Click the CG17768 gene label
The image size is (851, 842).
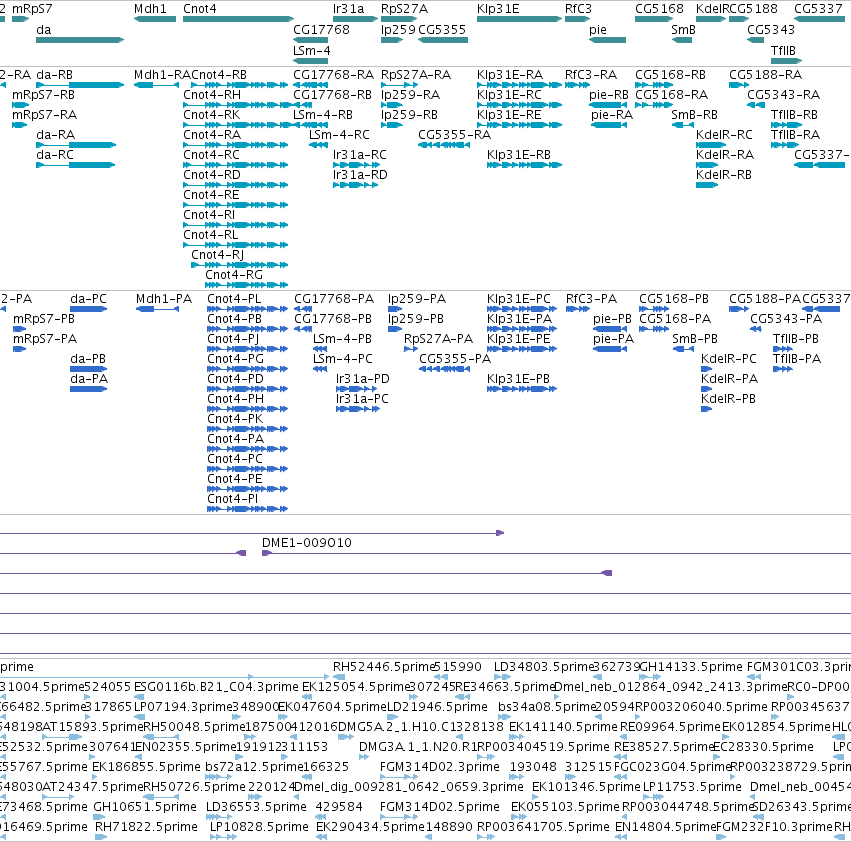click(321, 29)
